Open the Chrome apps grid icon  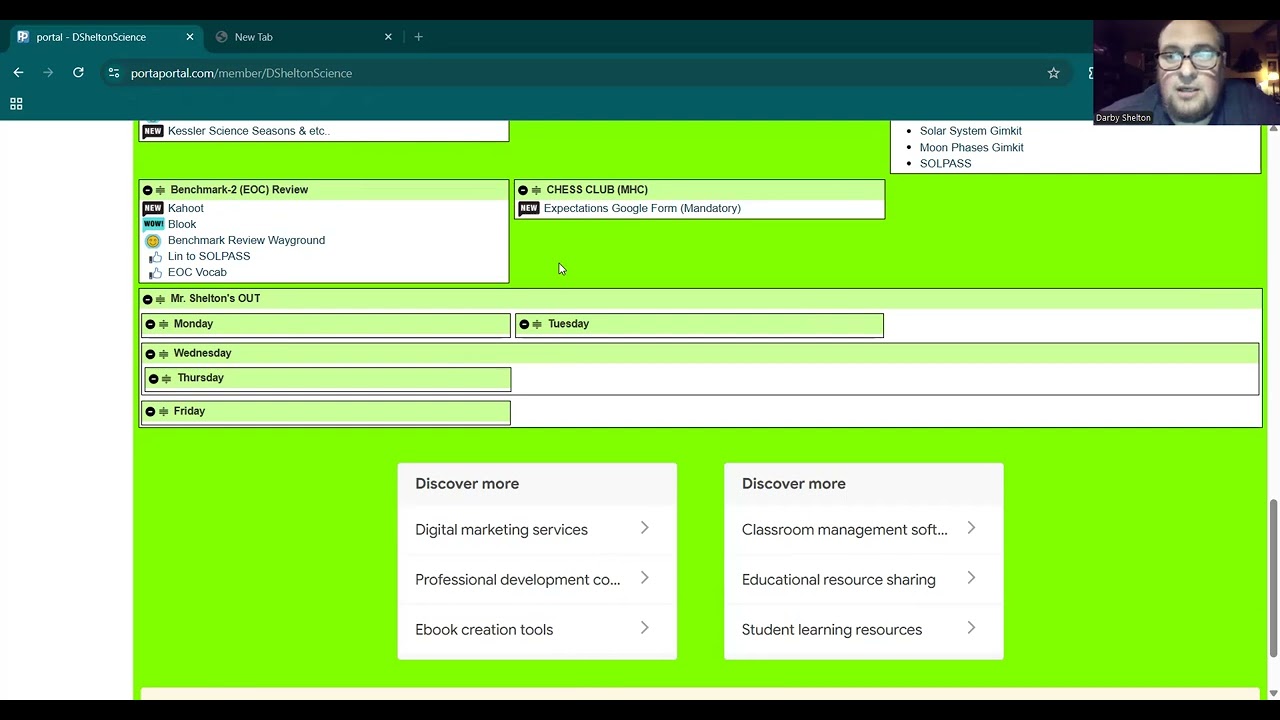point(16,104)
